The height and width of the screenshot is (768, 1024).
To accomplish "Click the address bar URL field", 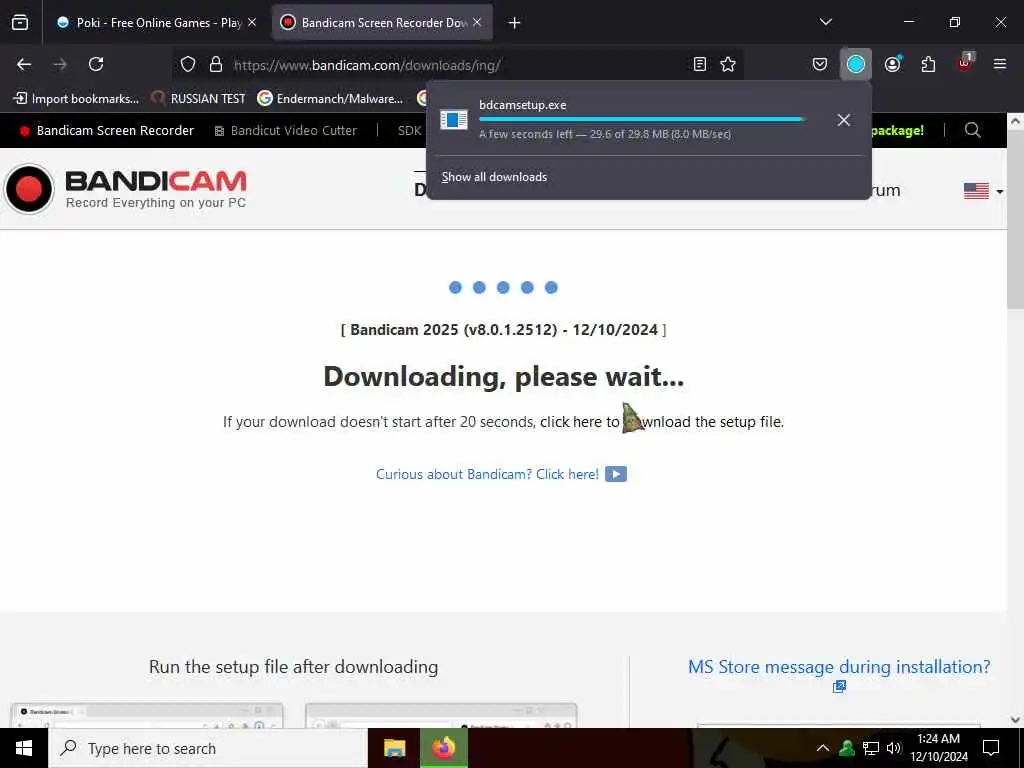I will click(457, 65).
